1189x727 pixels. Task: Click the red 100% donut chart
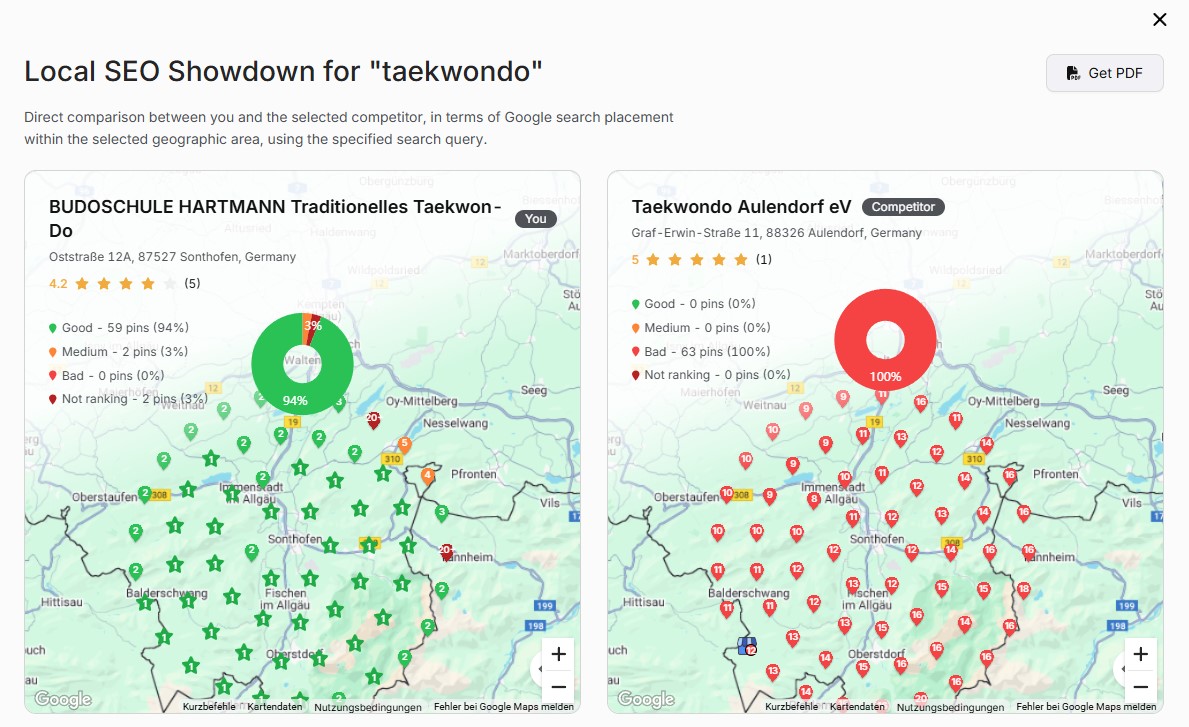tap(885, 340)
